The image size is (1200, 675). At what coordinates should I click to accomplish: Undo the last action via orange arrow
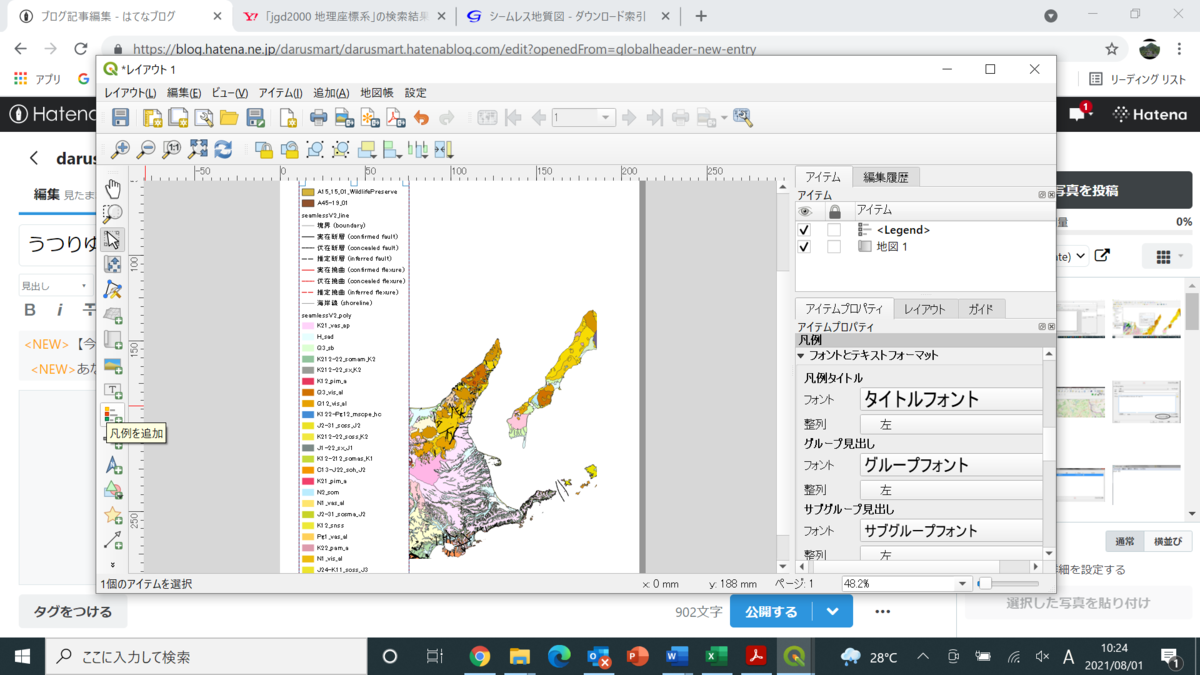click(421, 118)
